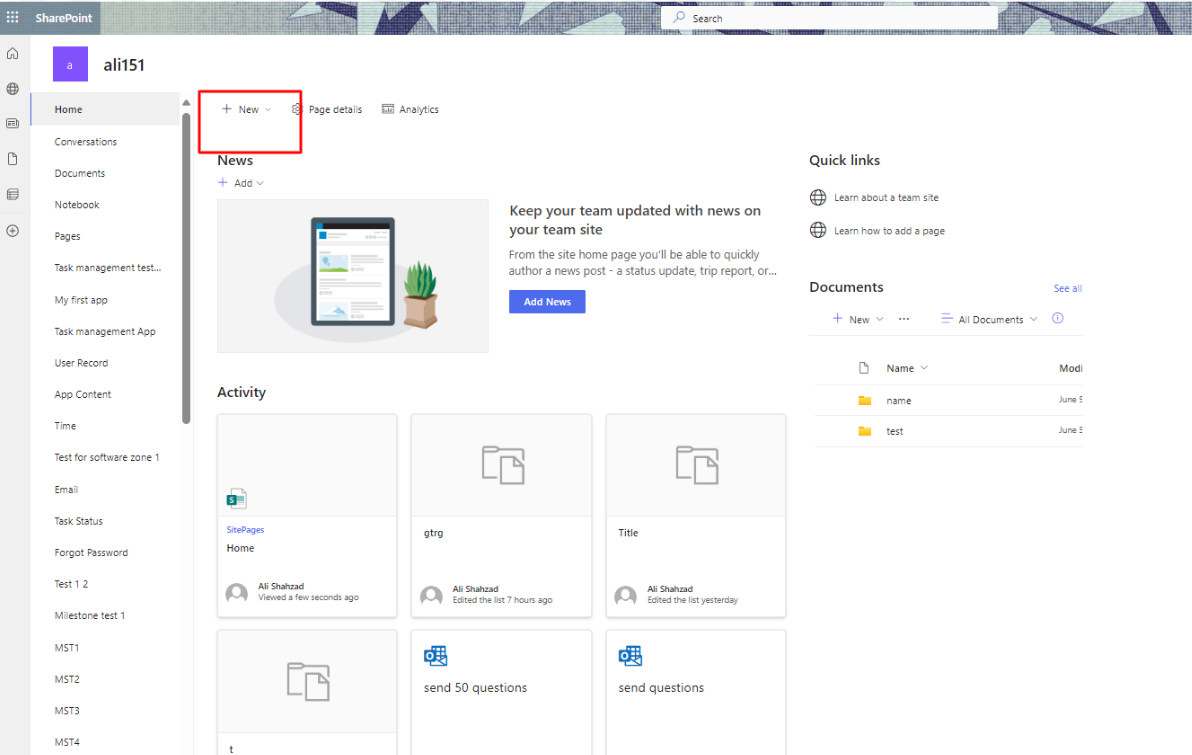Open the Files icon in the left rail
Image resolution: width=1192 pixels, height=755 pixels.
12,158
